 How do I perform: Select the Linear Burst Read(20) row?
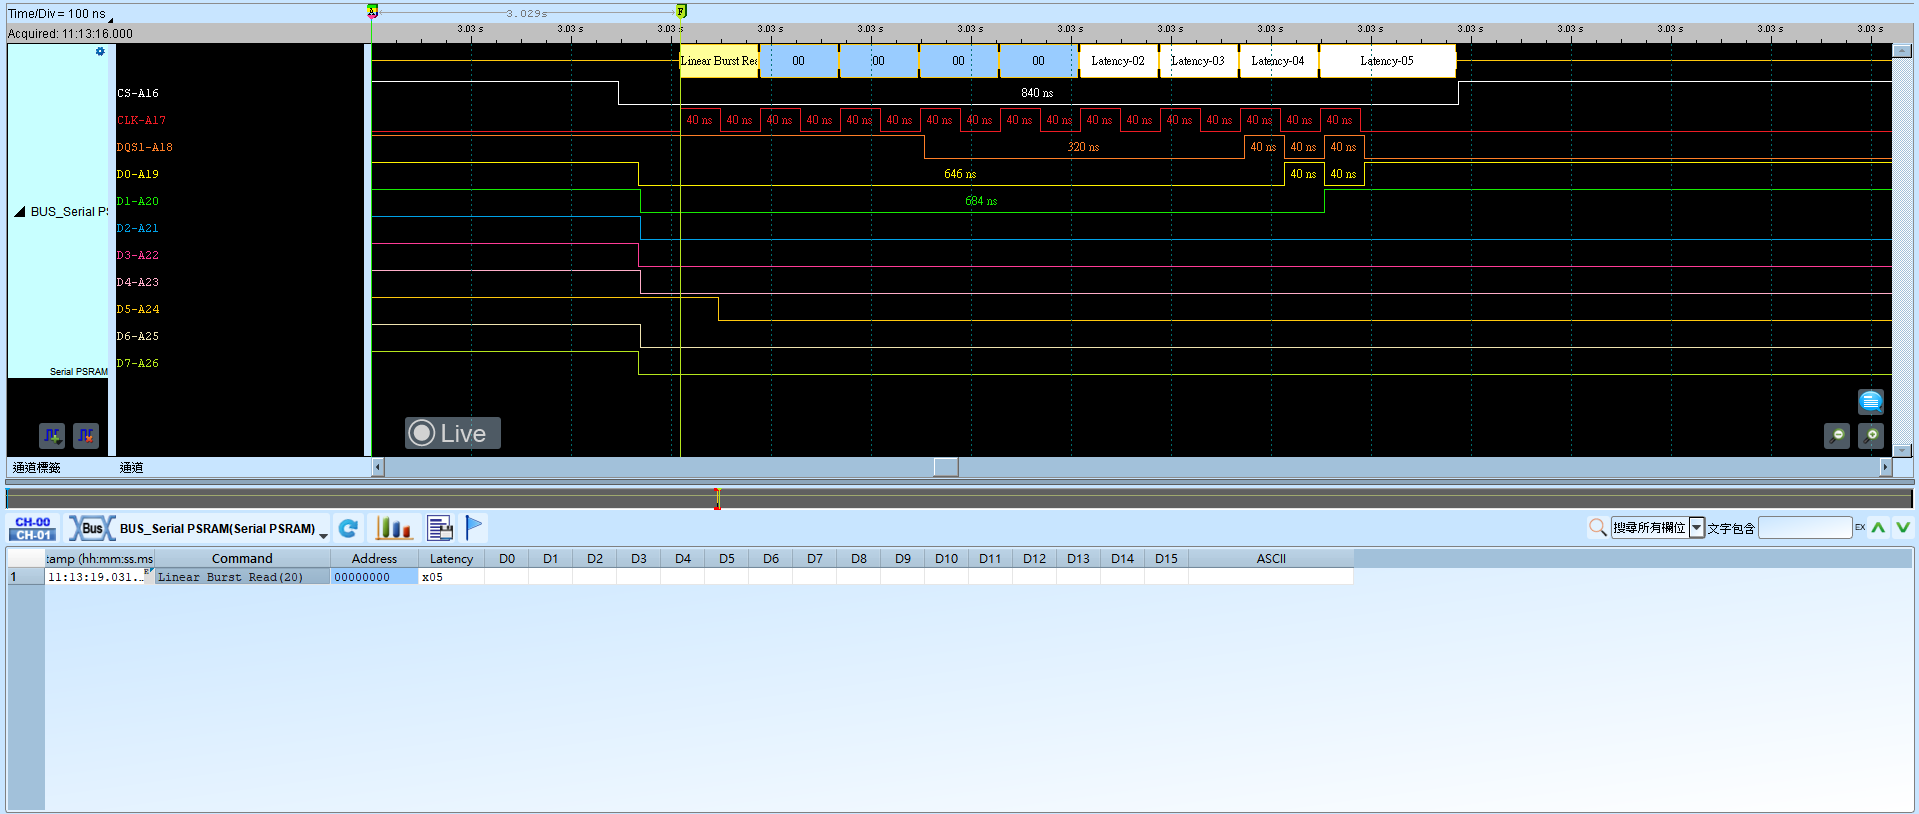pyautogui.click(x=242, y=577)
